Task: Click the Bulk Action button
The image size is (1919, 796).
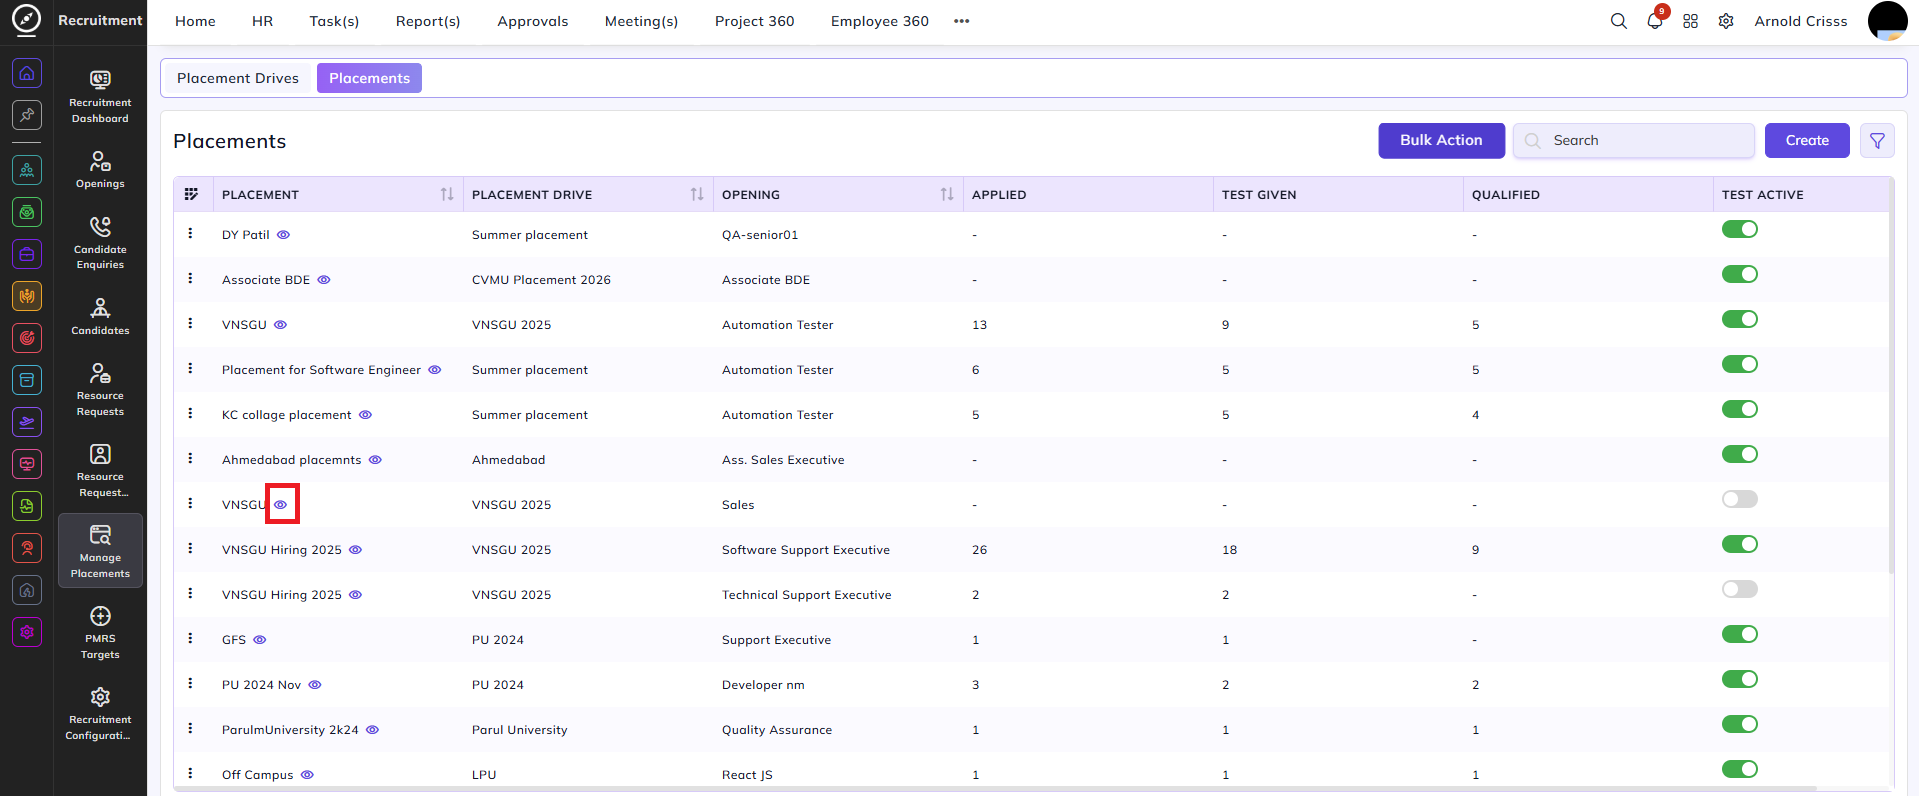Action: tap(1441, 141)
